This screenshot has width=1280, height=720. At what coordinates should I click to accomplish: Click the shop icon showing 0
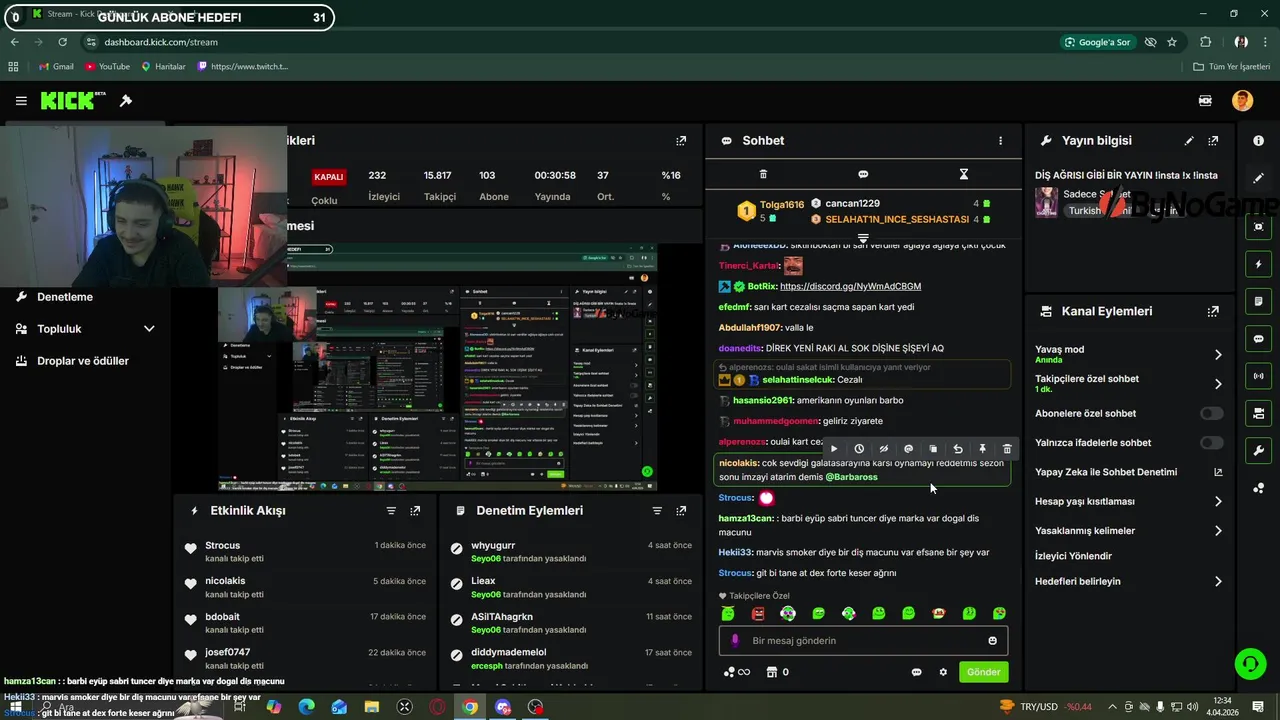pyautogui.click(x=777, y=672)
